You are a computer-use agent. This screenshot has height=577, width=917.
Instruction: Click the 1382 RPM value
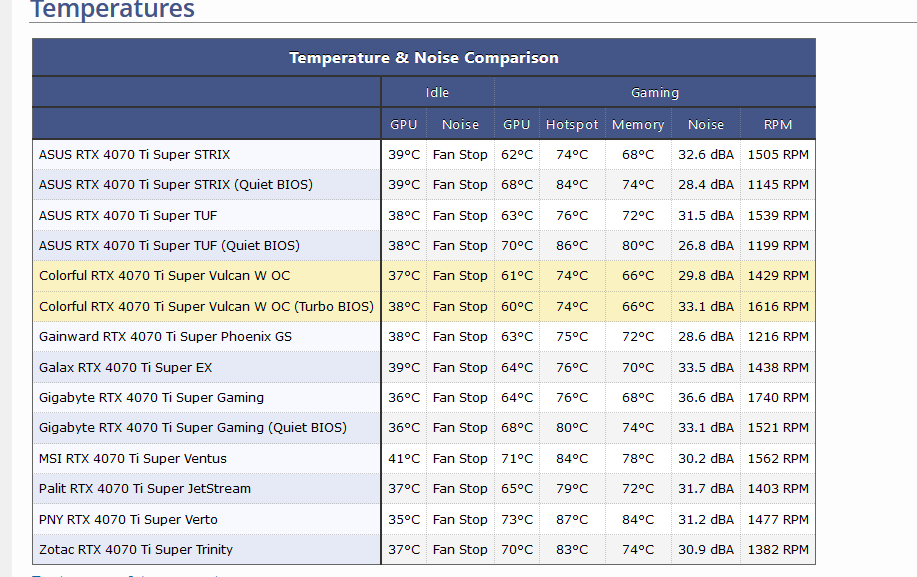click(778, 550)
